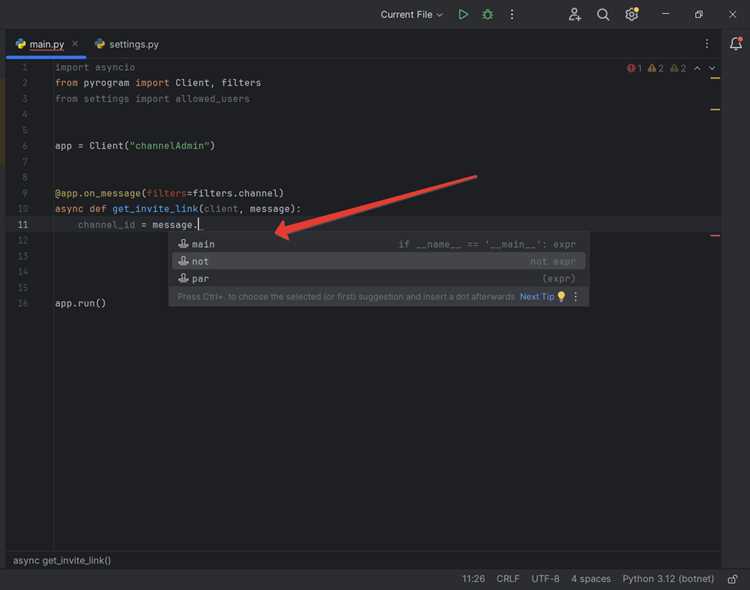Click the top yellow warning stripe mark
This screenshot has width=750, height=590.
pyautogui.click(x=715, y=78)
